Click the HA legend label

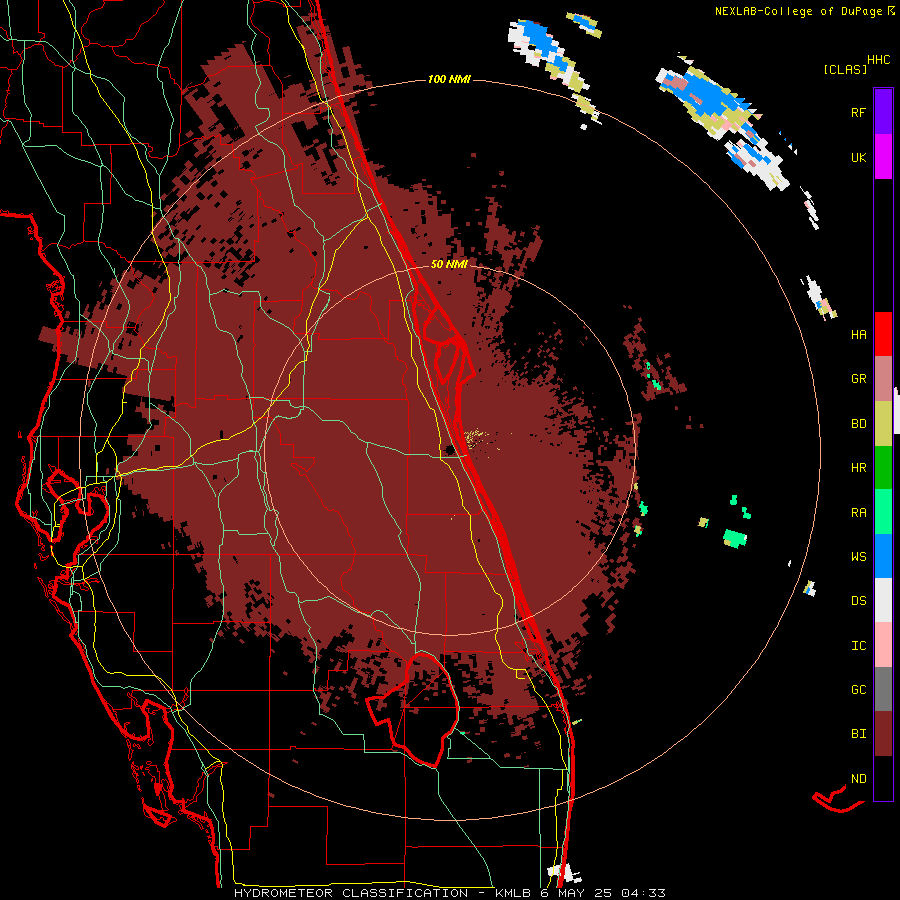[858, 334]
